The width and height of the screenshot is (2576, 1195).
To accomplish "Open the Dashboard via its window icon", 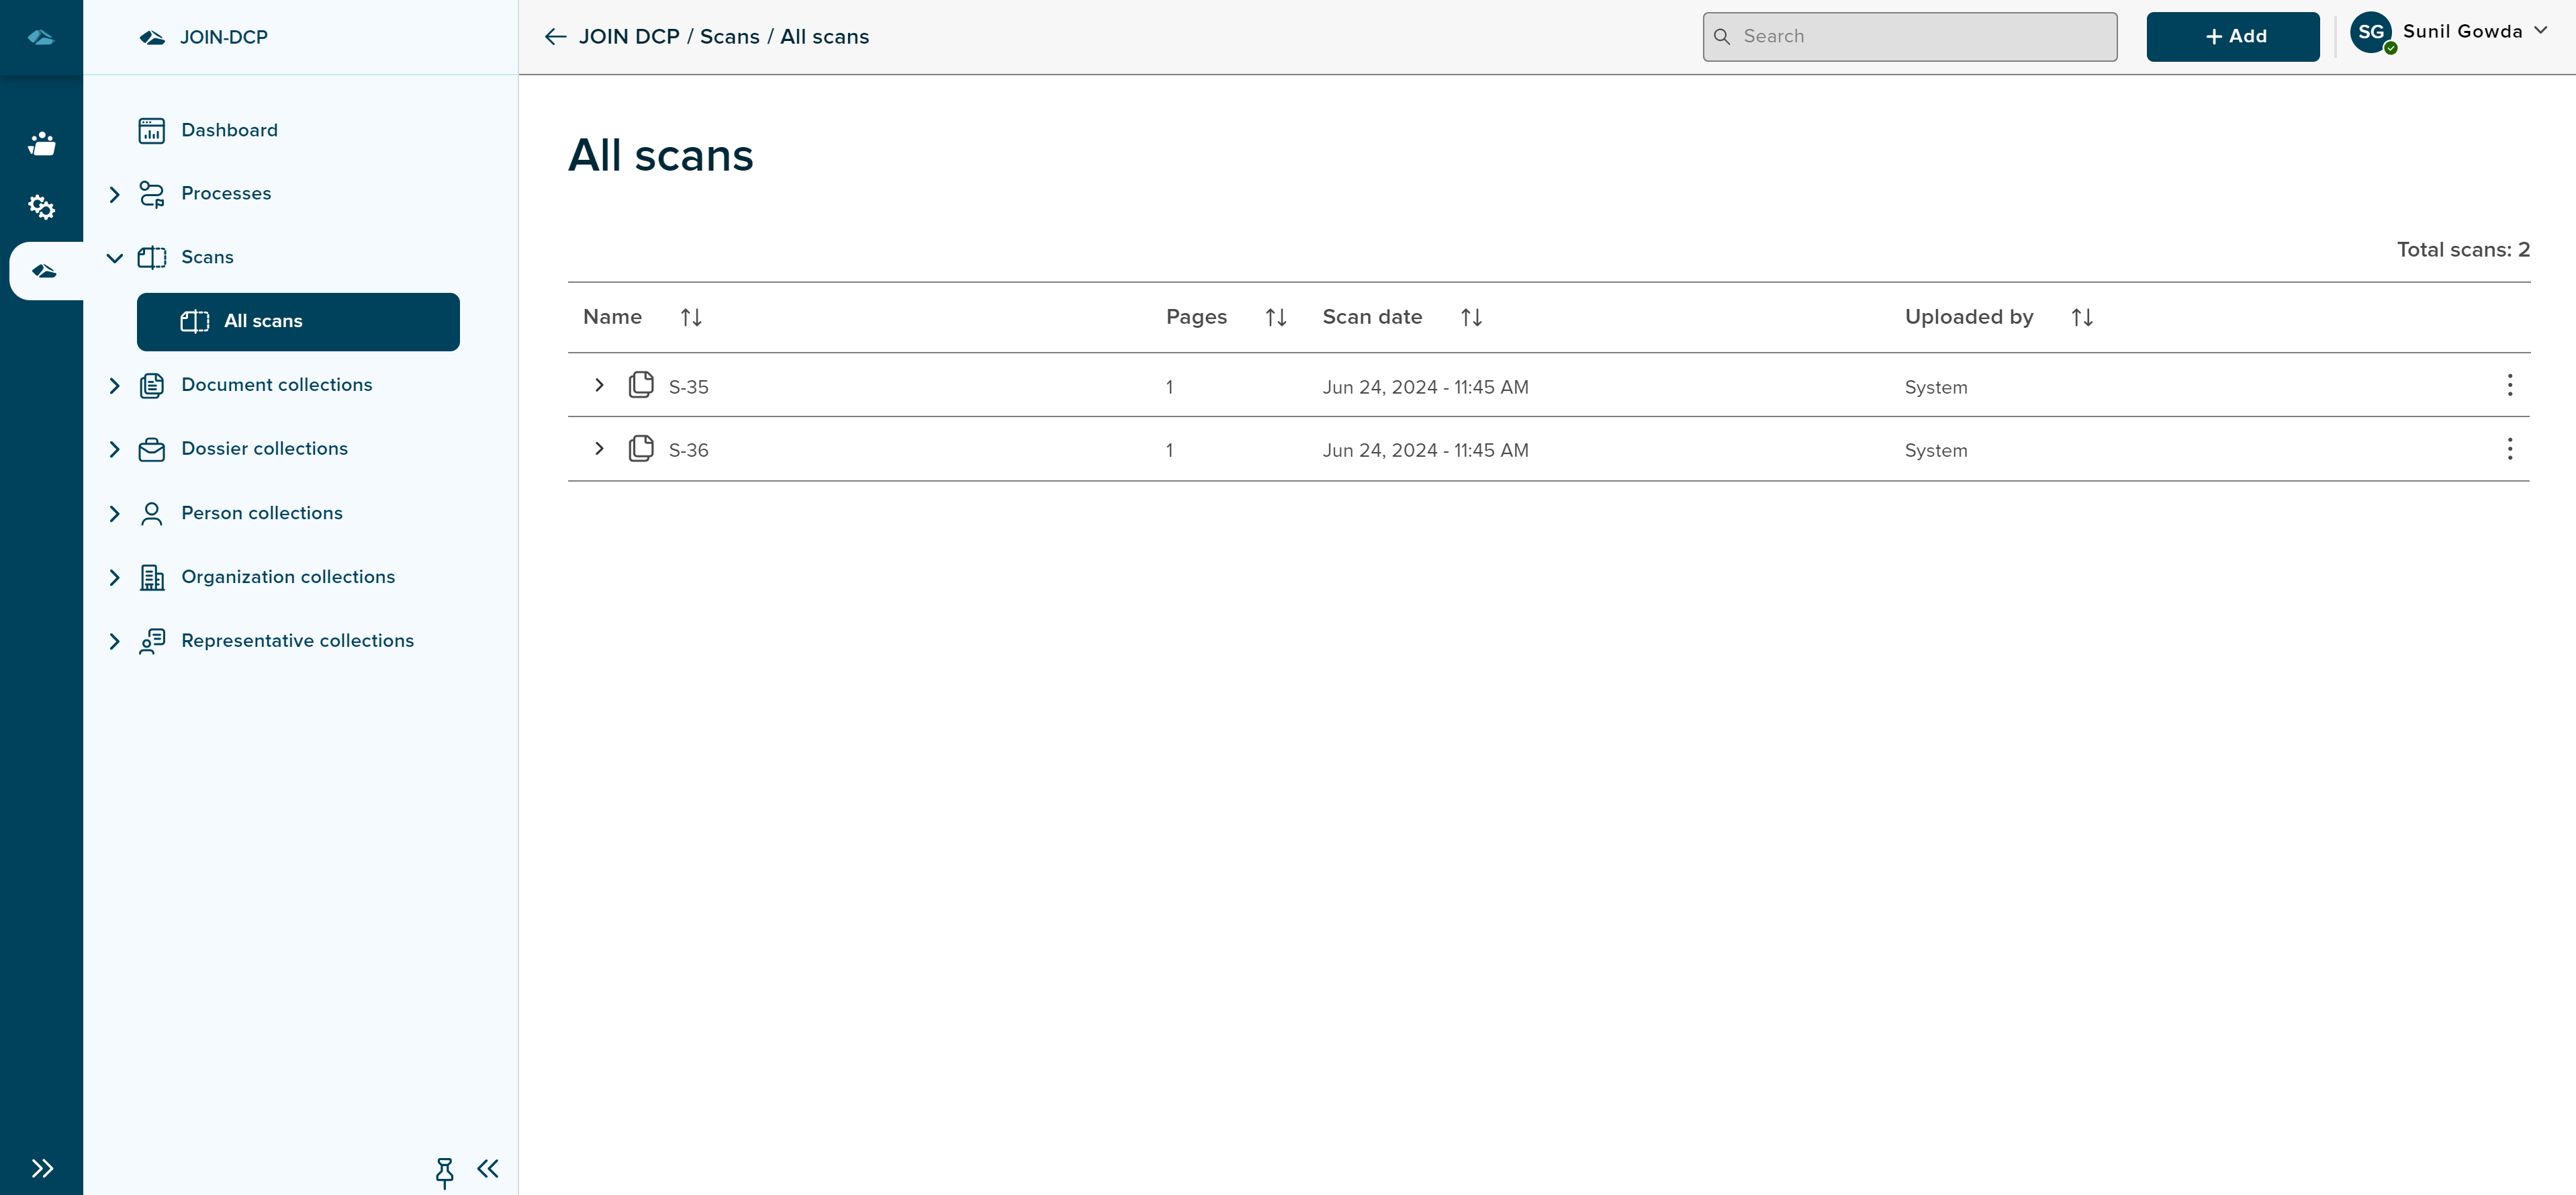I will 152,130.
